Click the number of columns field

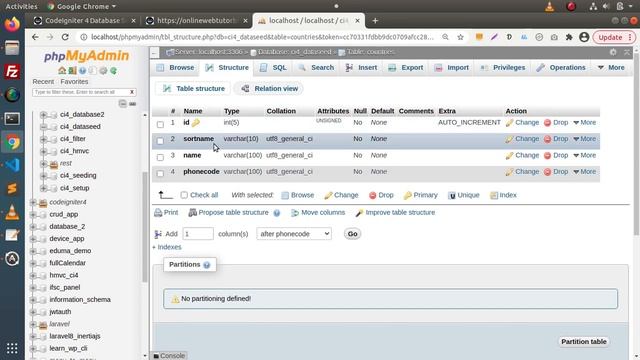198,234
